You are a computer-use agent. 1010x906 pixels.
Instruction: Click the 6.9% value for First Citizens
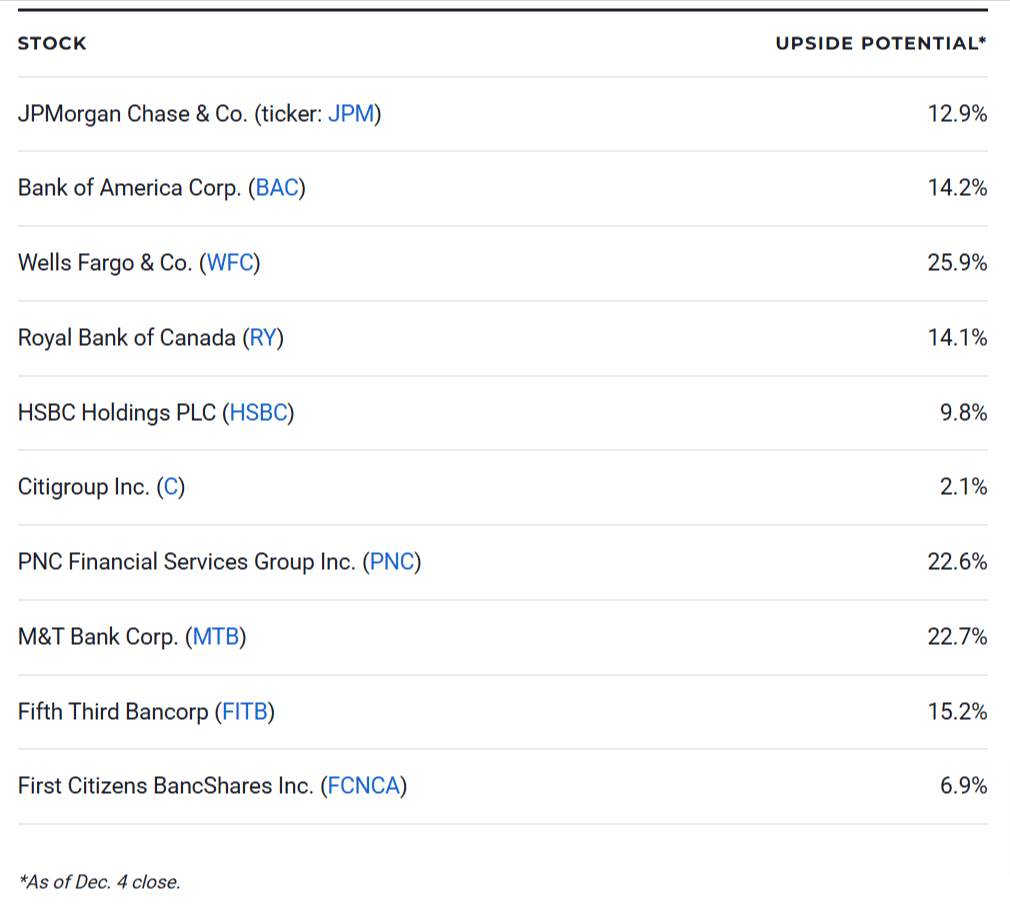pos(963,786)
